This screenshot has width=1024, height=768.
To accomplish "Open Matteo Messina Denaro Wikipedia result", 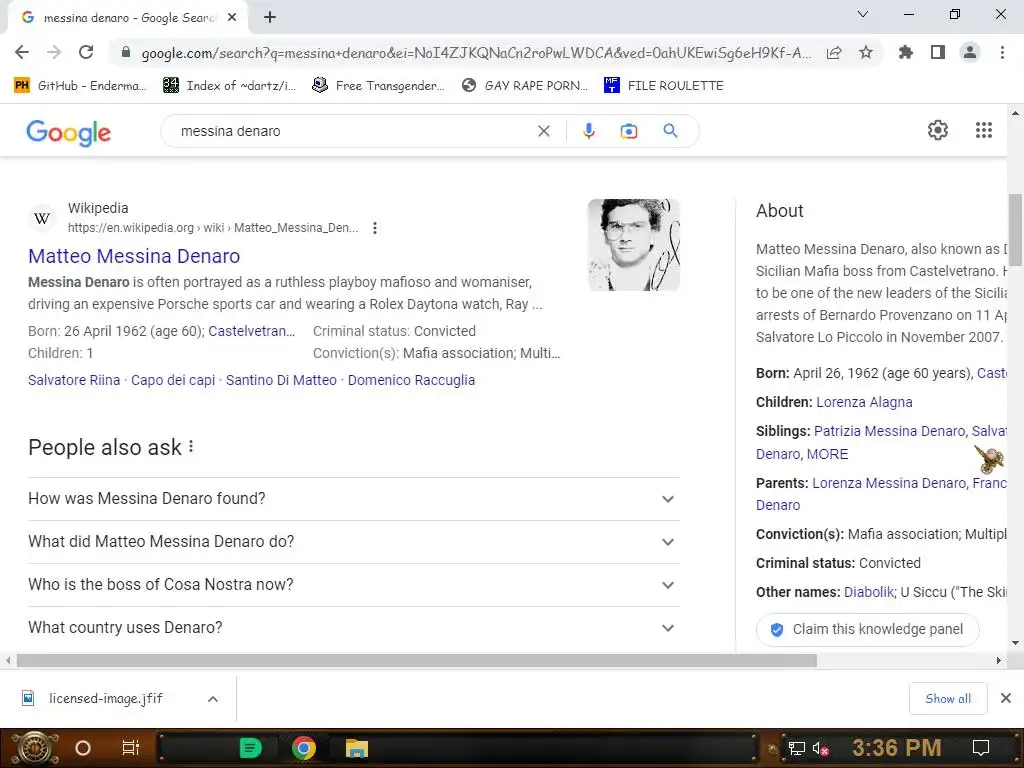I will [x=134, y=256].
